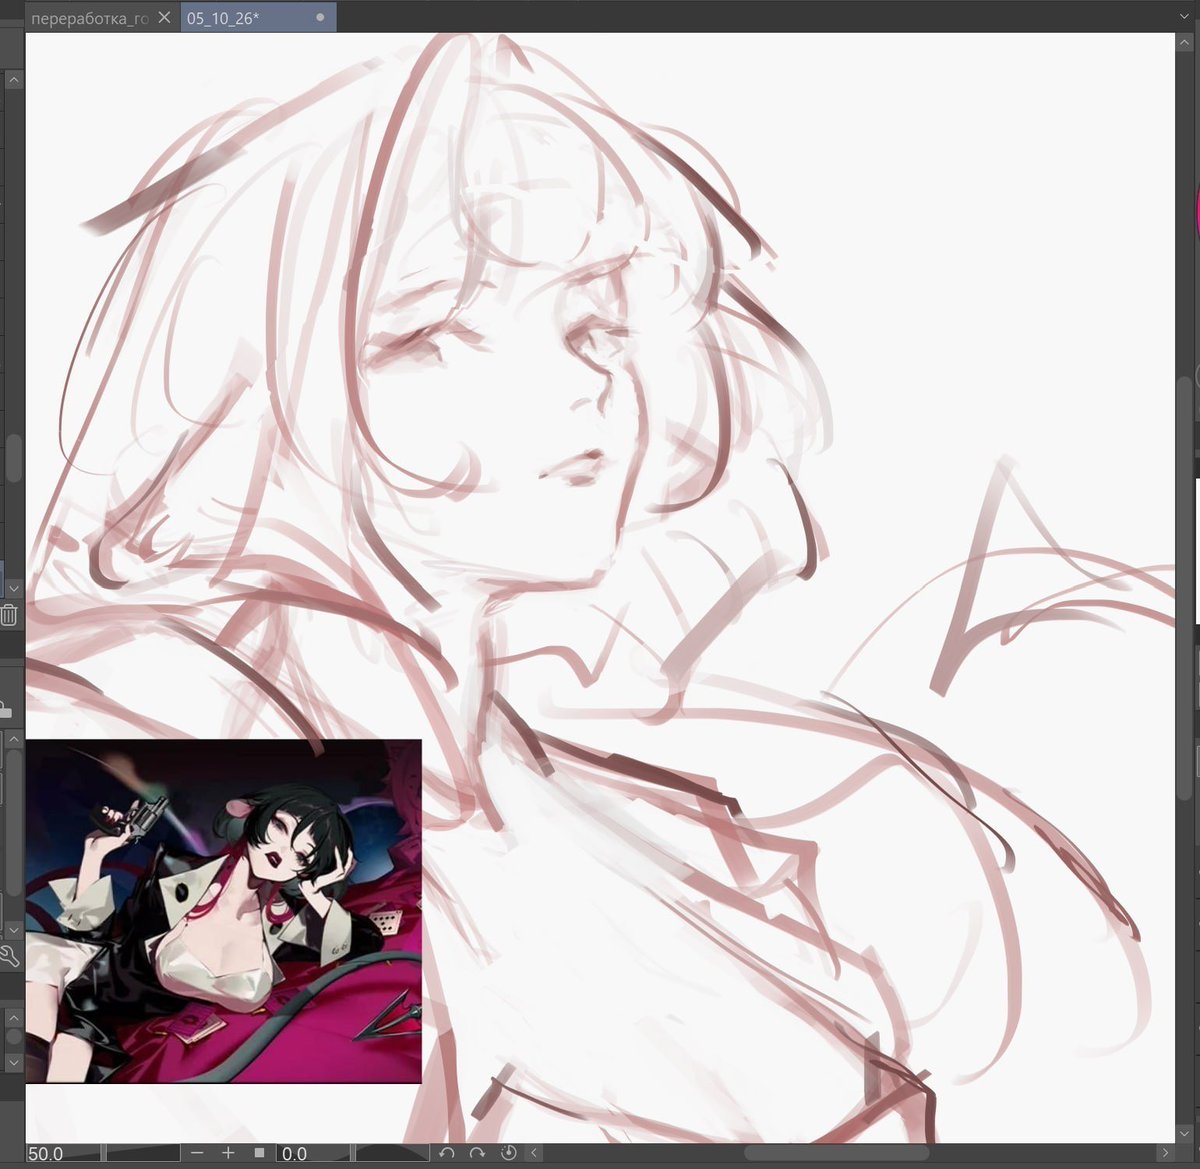This screenshot has width=1200, height=1169.
Task: Zoom out with the minus button
Action: tap(197, 1153)
